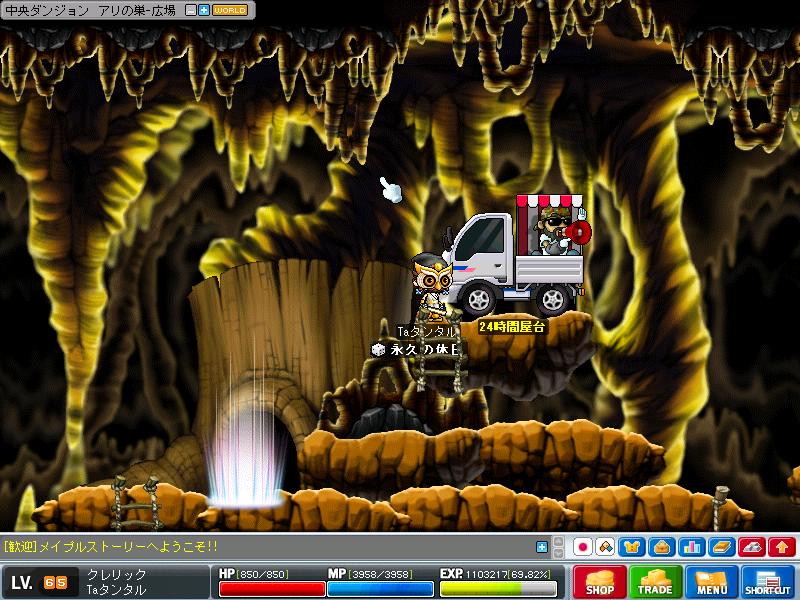Click the MP 3958/3958 value text
800x600 pixels.
coord(381,574)
